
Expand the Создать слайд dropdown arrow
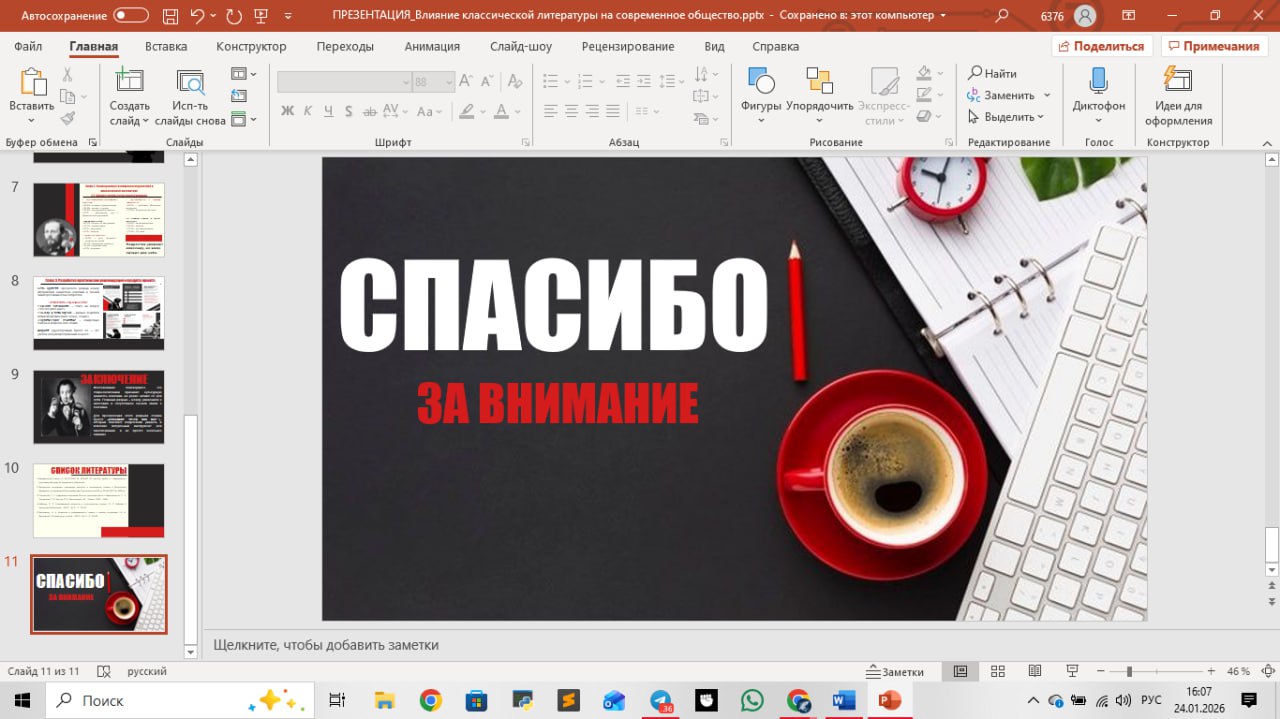145,121
